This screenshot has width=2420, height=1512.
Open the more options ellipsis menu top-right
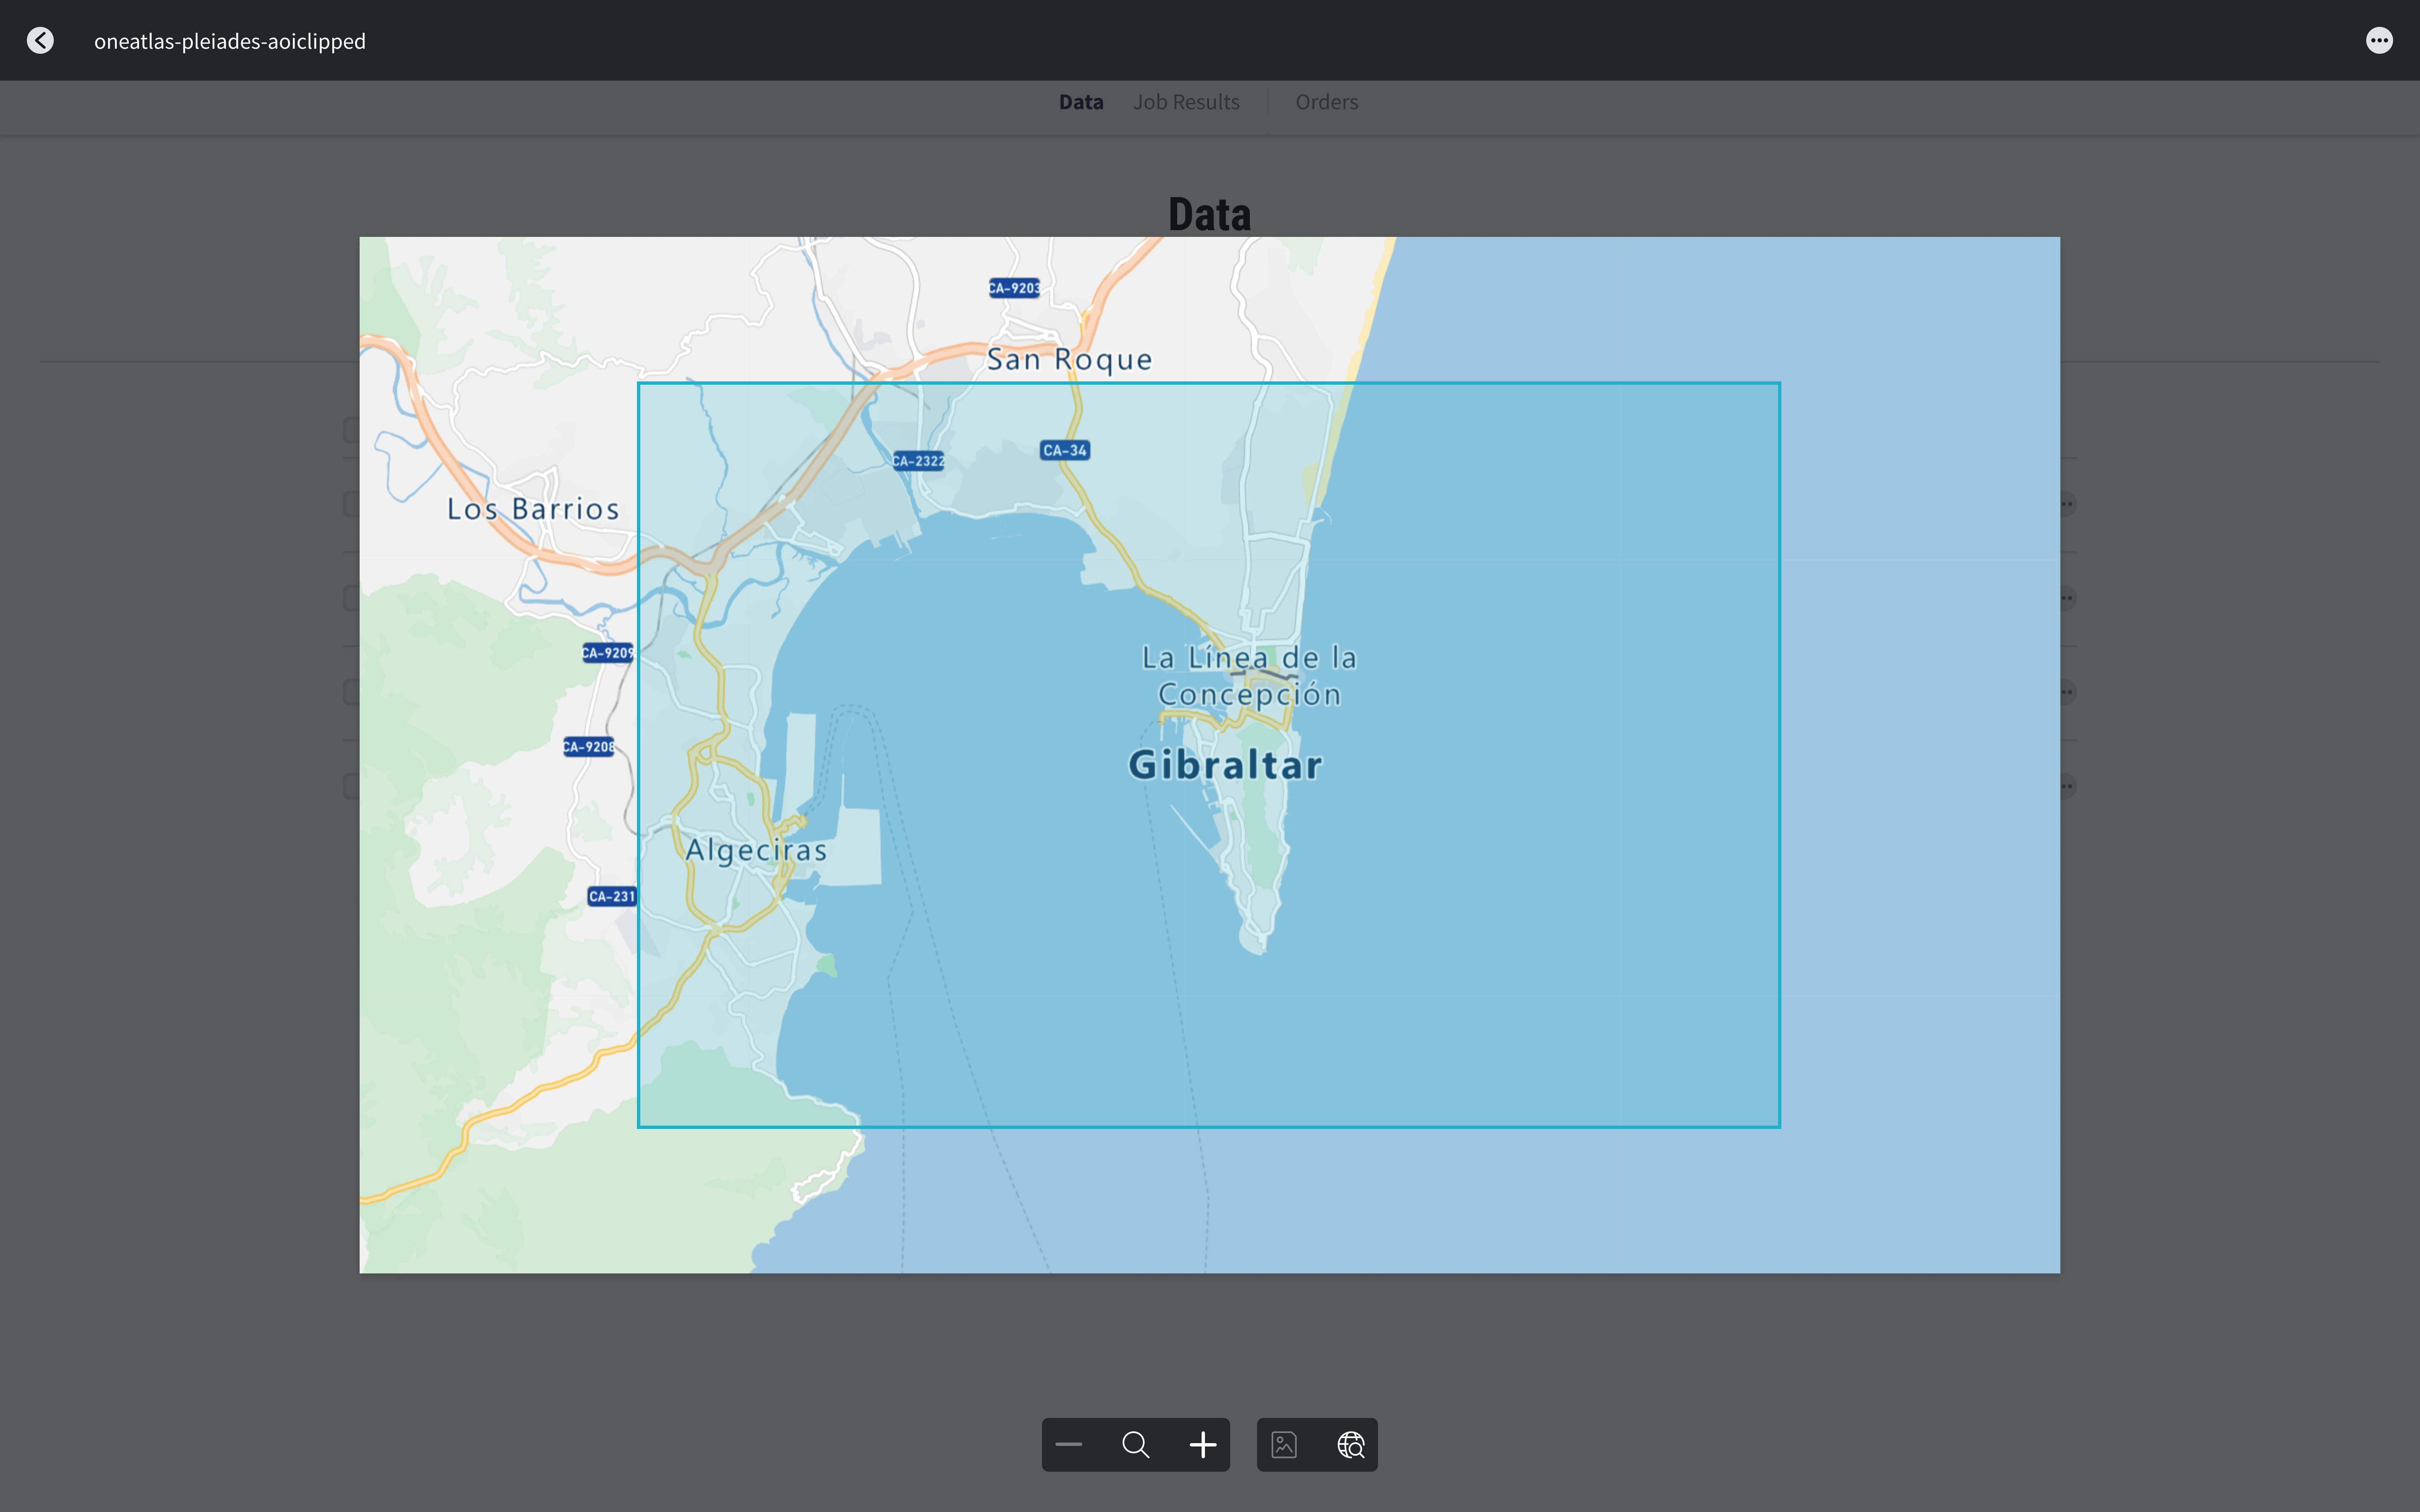(2379, 40)
